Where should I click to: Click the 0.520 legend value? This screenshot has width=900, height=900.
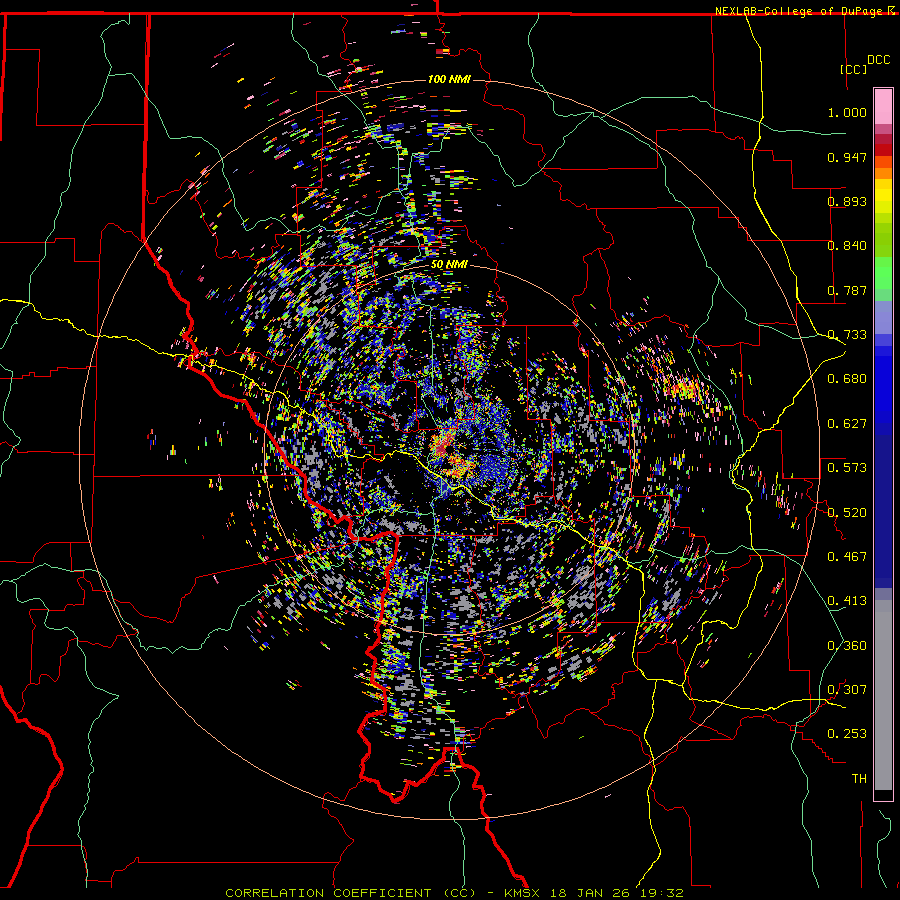point(847,513)
